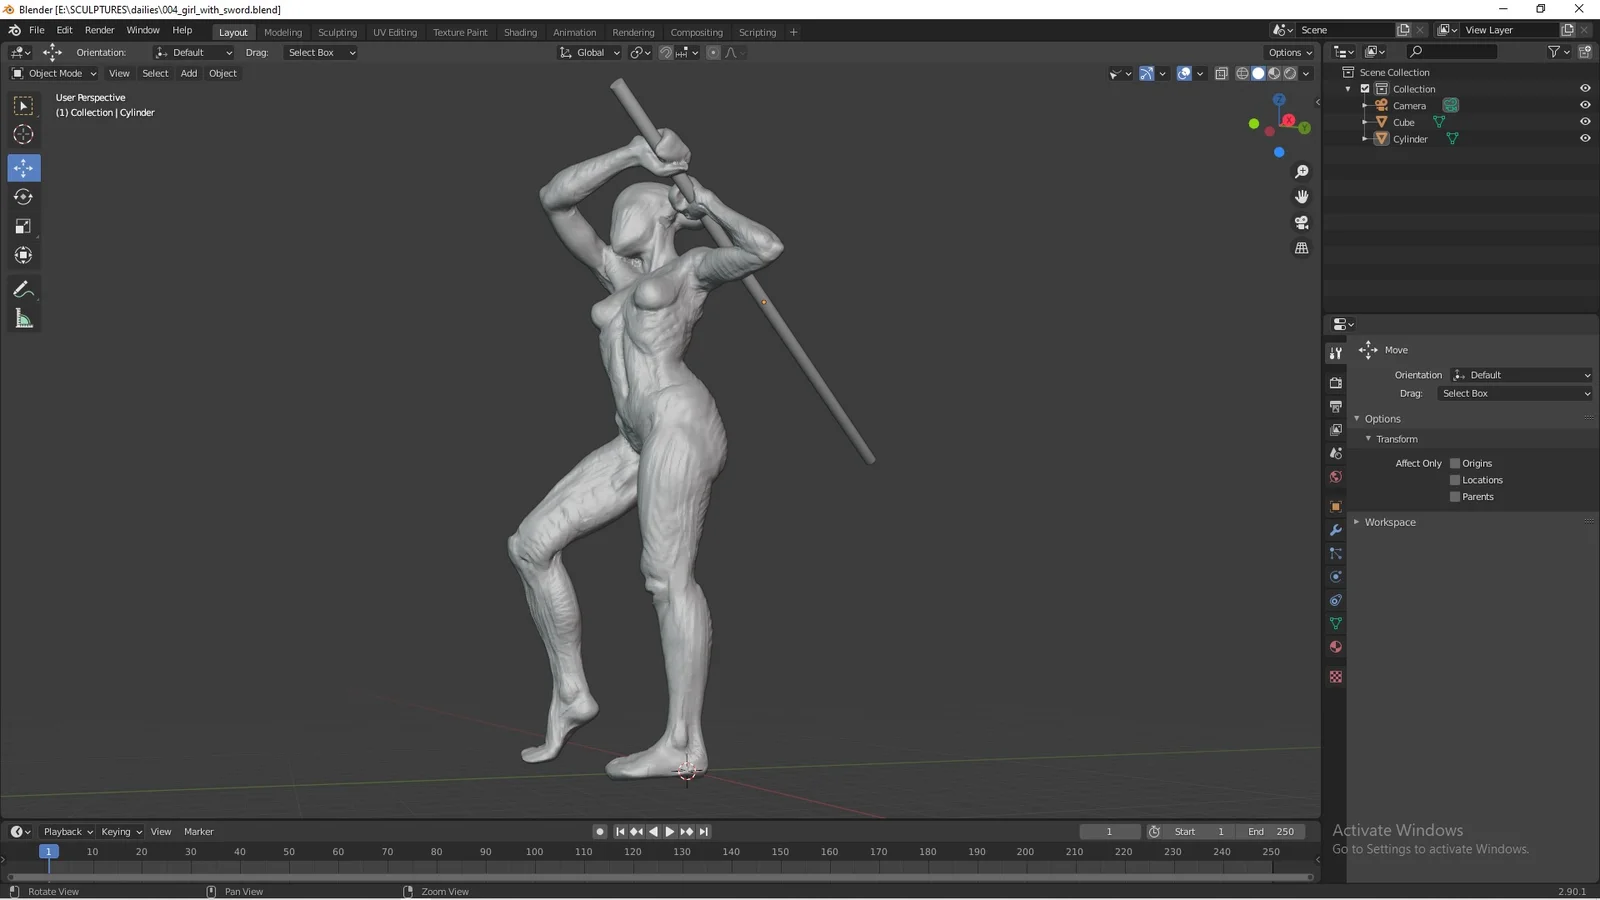Open the Render menu
Viewport: 1600px width, 900px height.
point(99,29)
